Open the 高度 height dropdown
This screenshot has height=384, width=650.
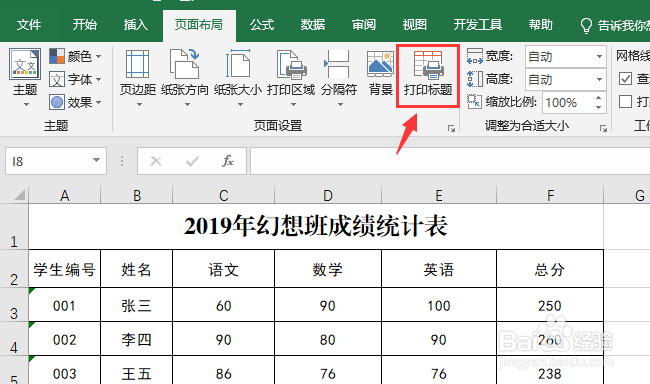(599, 79)
